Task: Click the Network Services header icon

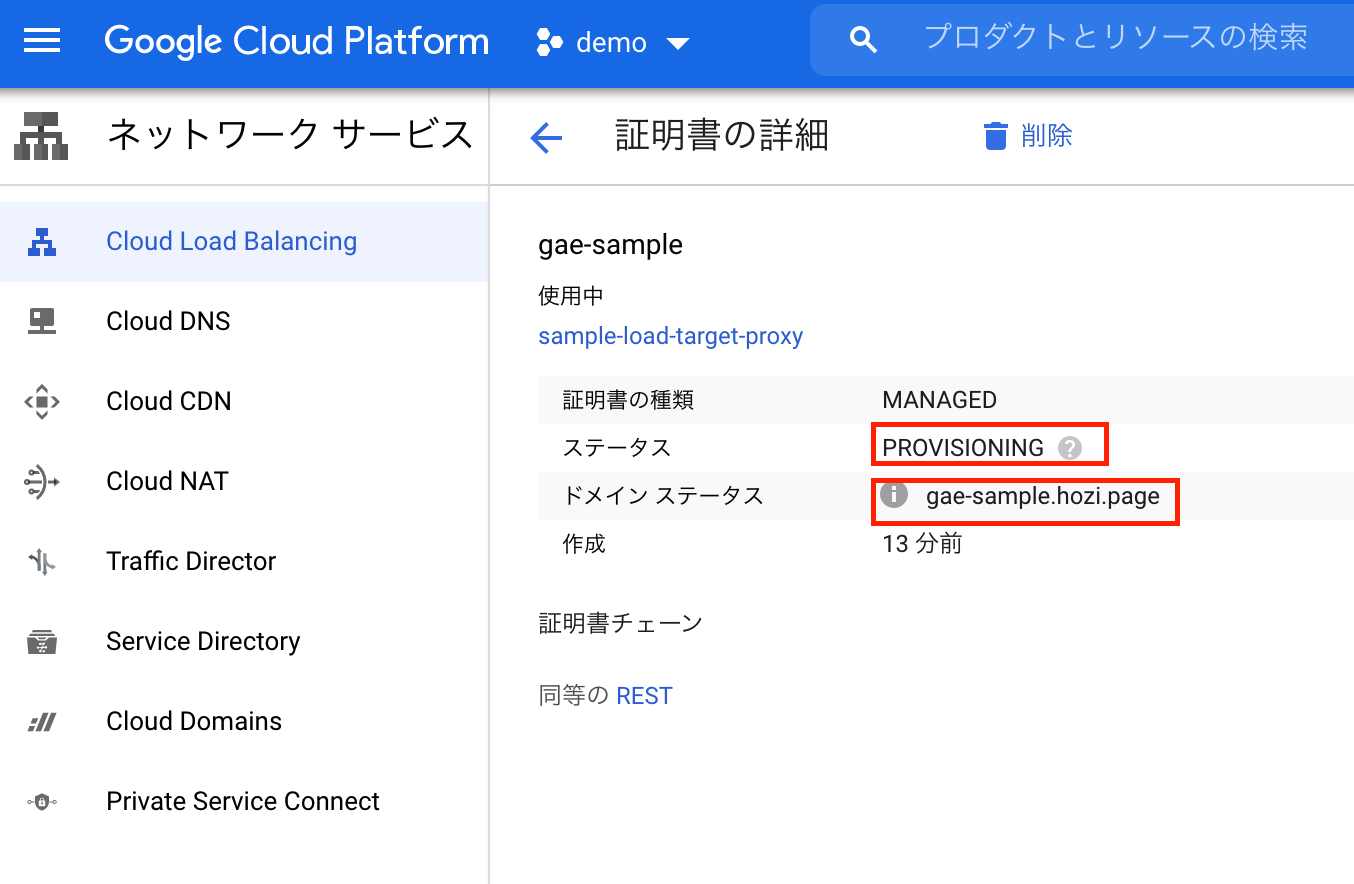Action: click(x=42, y=135)
